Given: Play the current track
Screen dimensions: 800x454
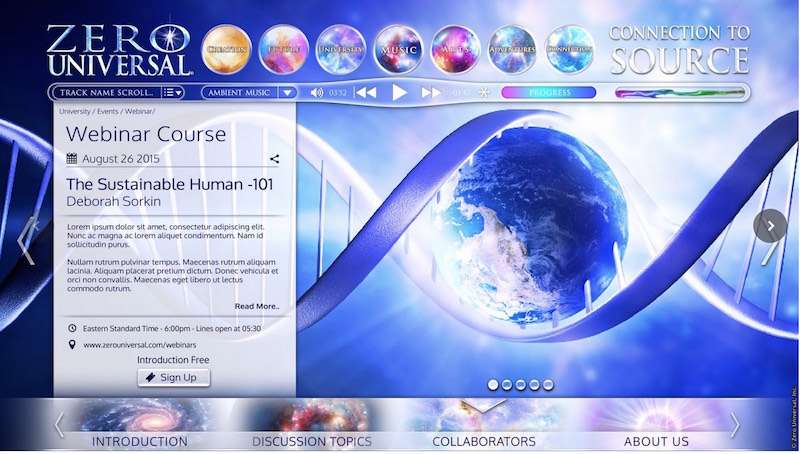Looking at the screenshot, I should pos(399,92).
